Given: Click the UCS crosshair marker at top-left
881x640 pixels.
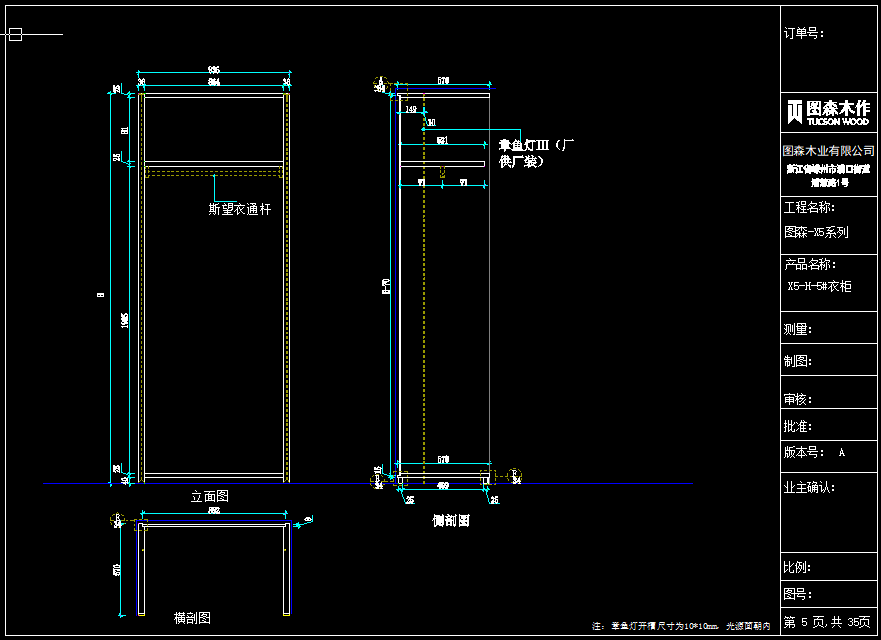Looking at the screenshot, I should (15, 35).
